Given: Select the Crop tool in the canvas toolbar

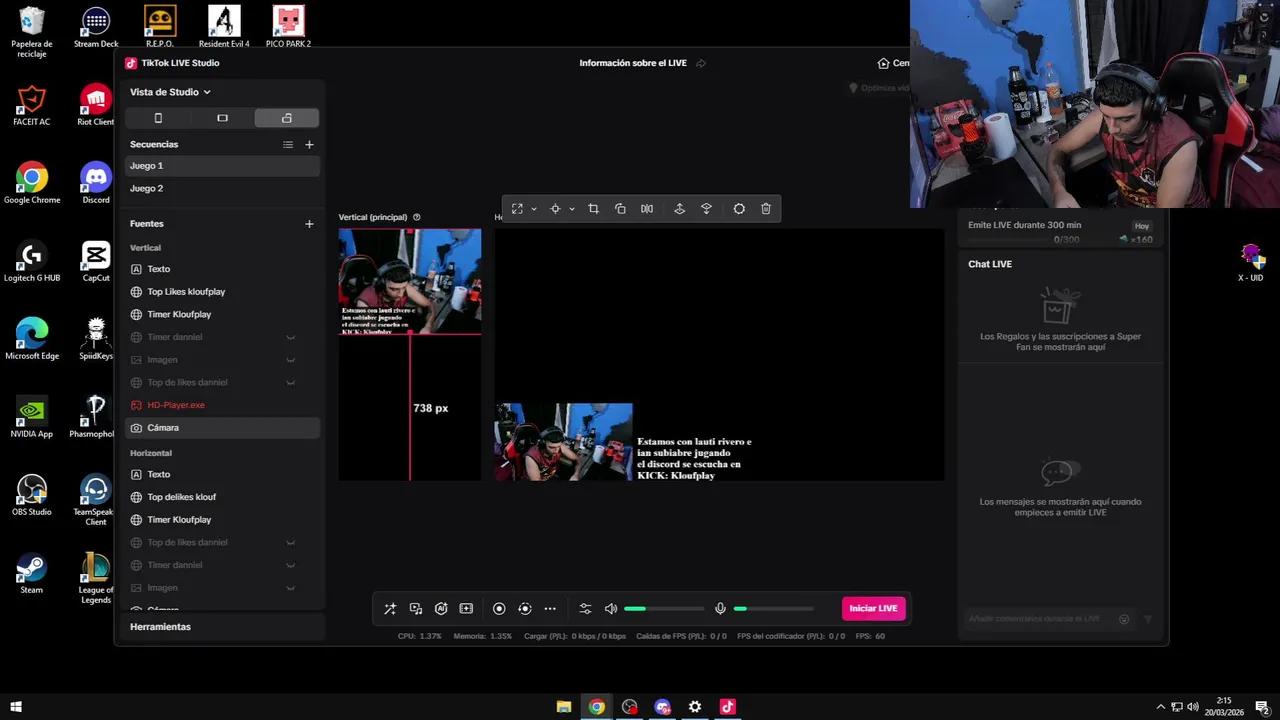Looking at the screenshot, I should [593, 208].
